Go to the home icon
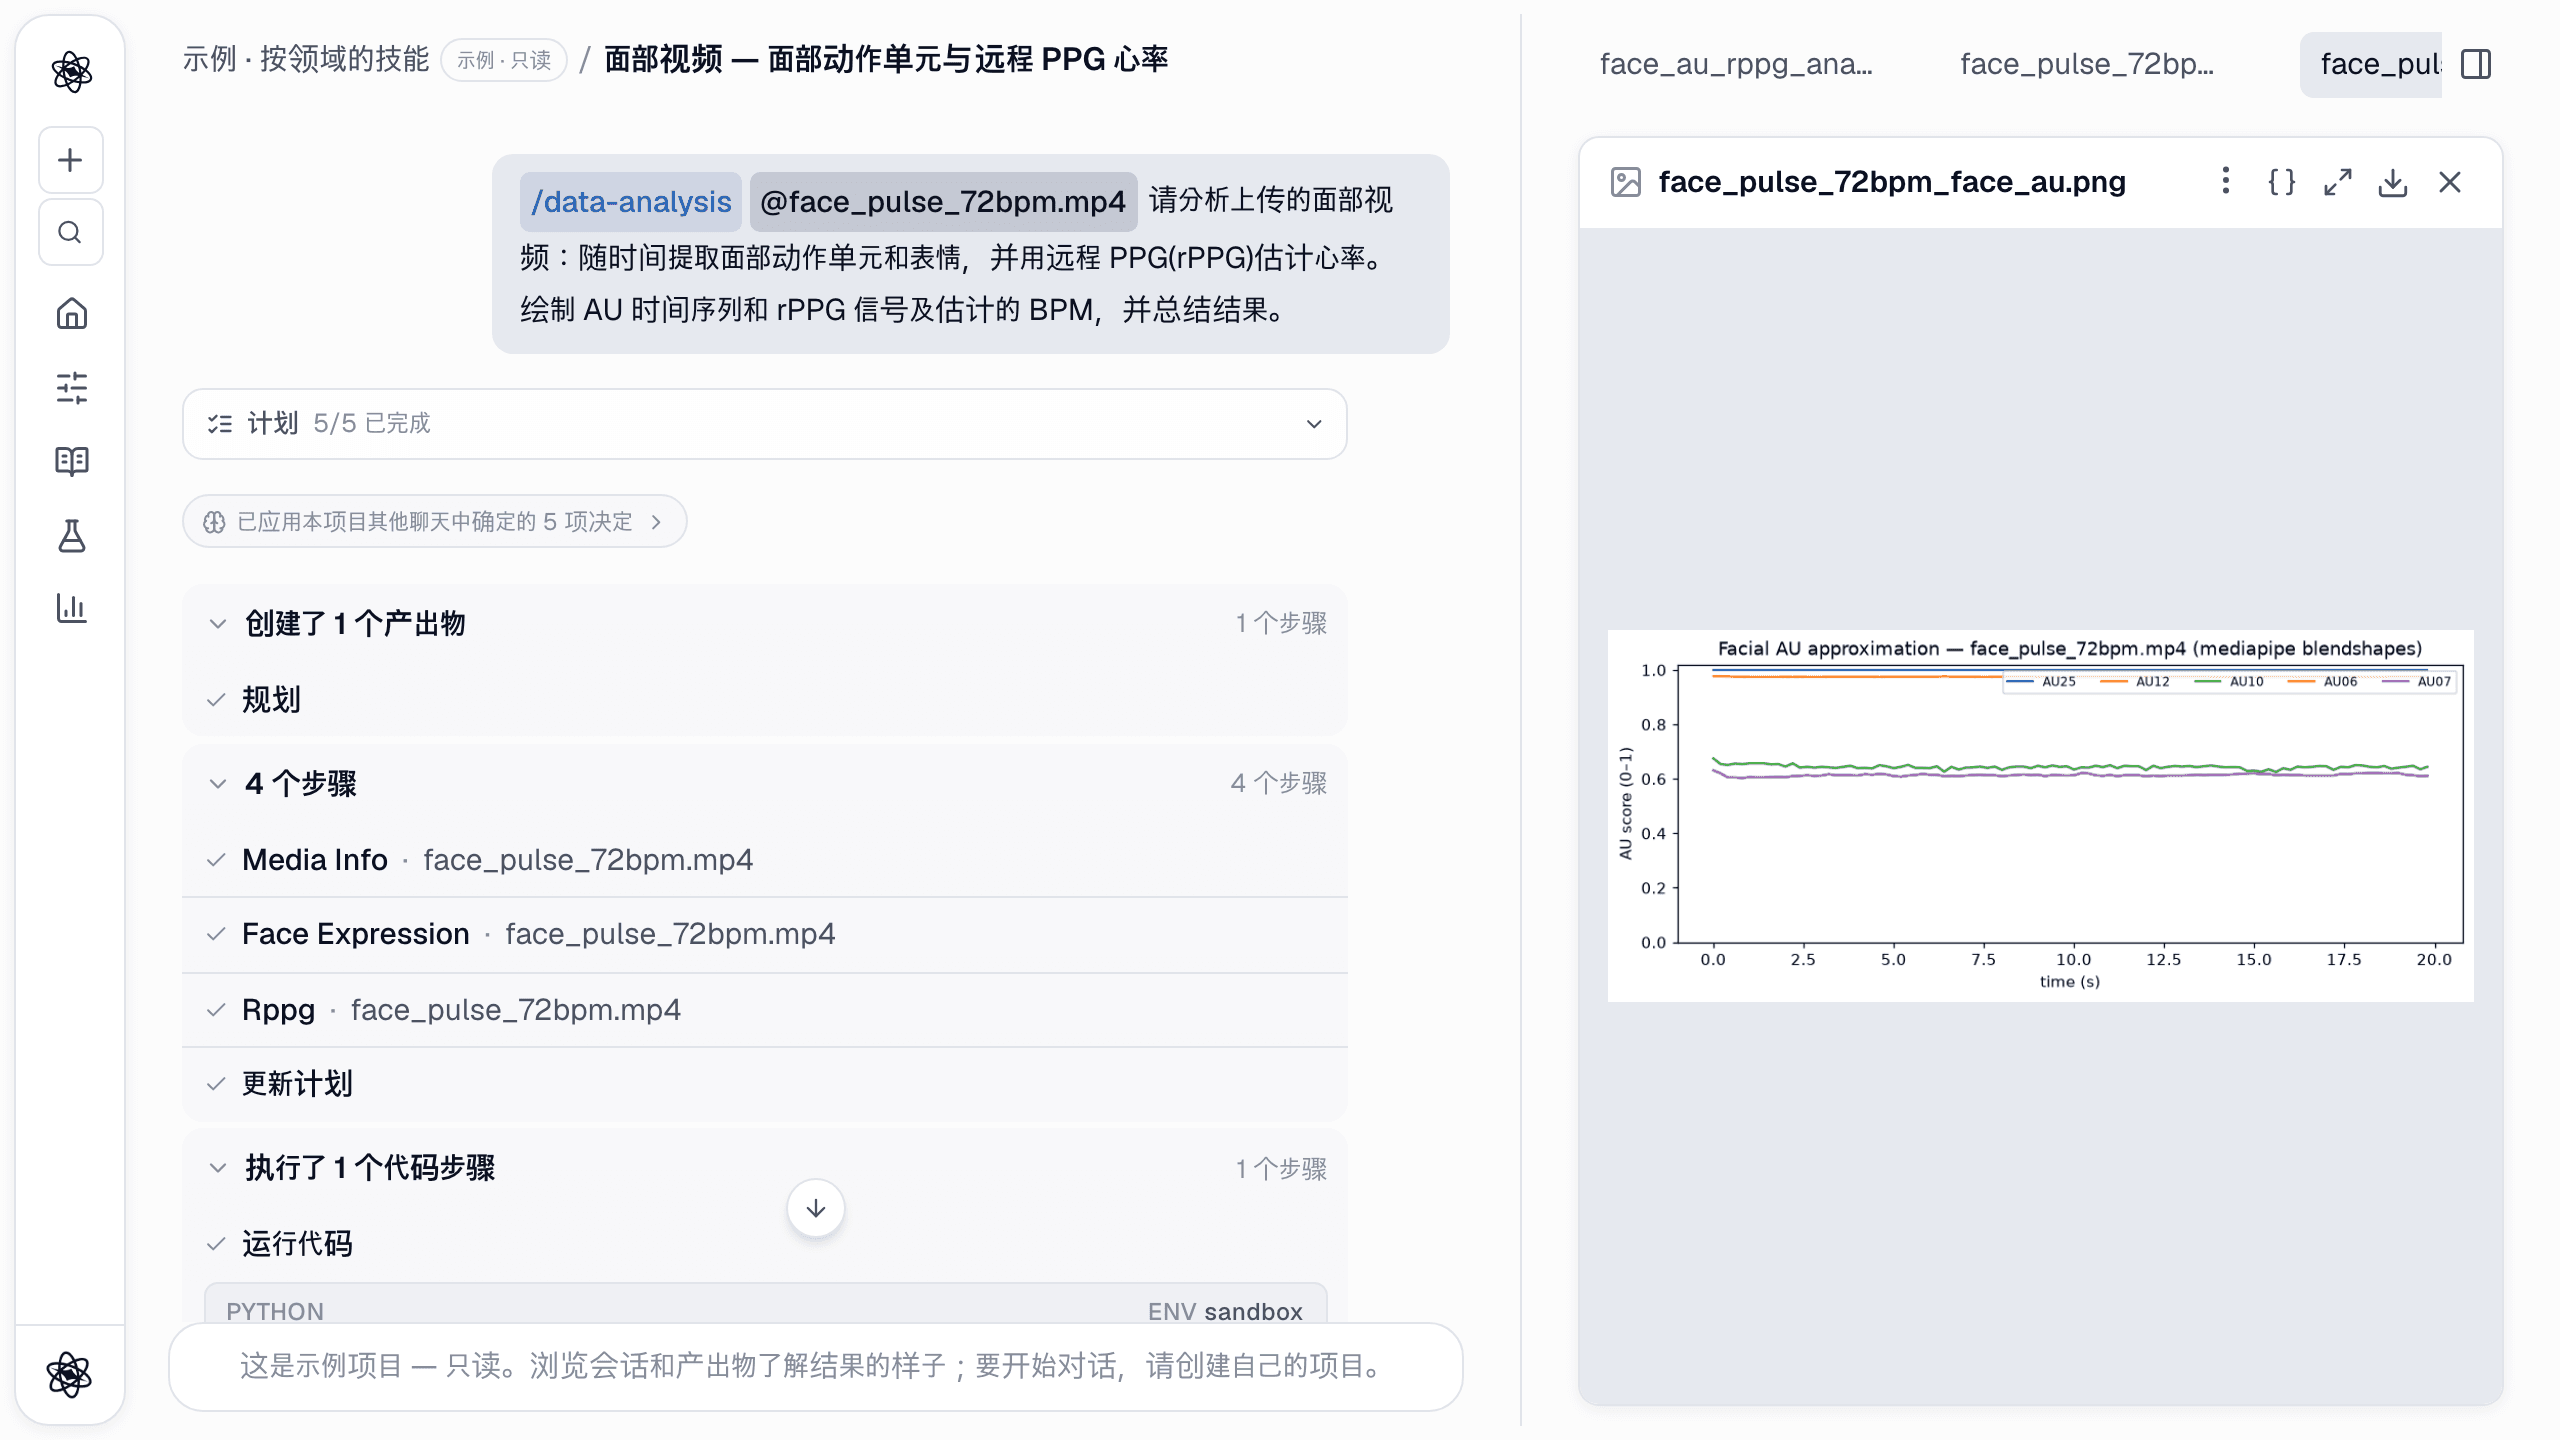The image size is (2560, 1440). 71,314
